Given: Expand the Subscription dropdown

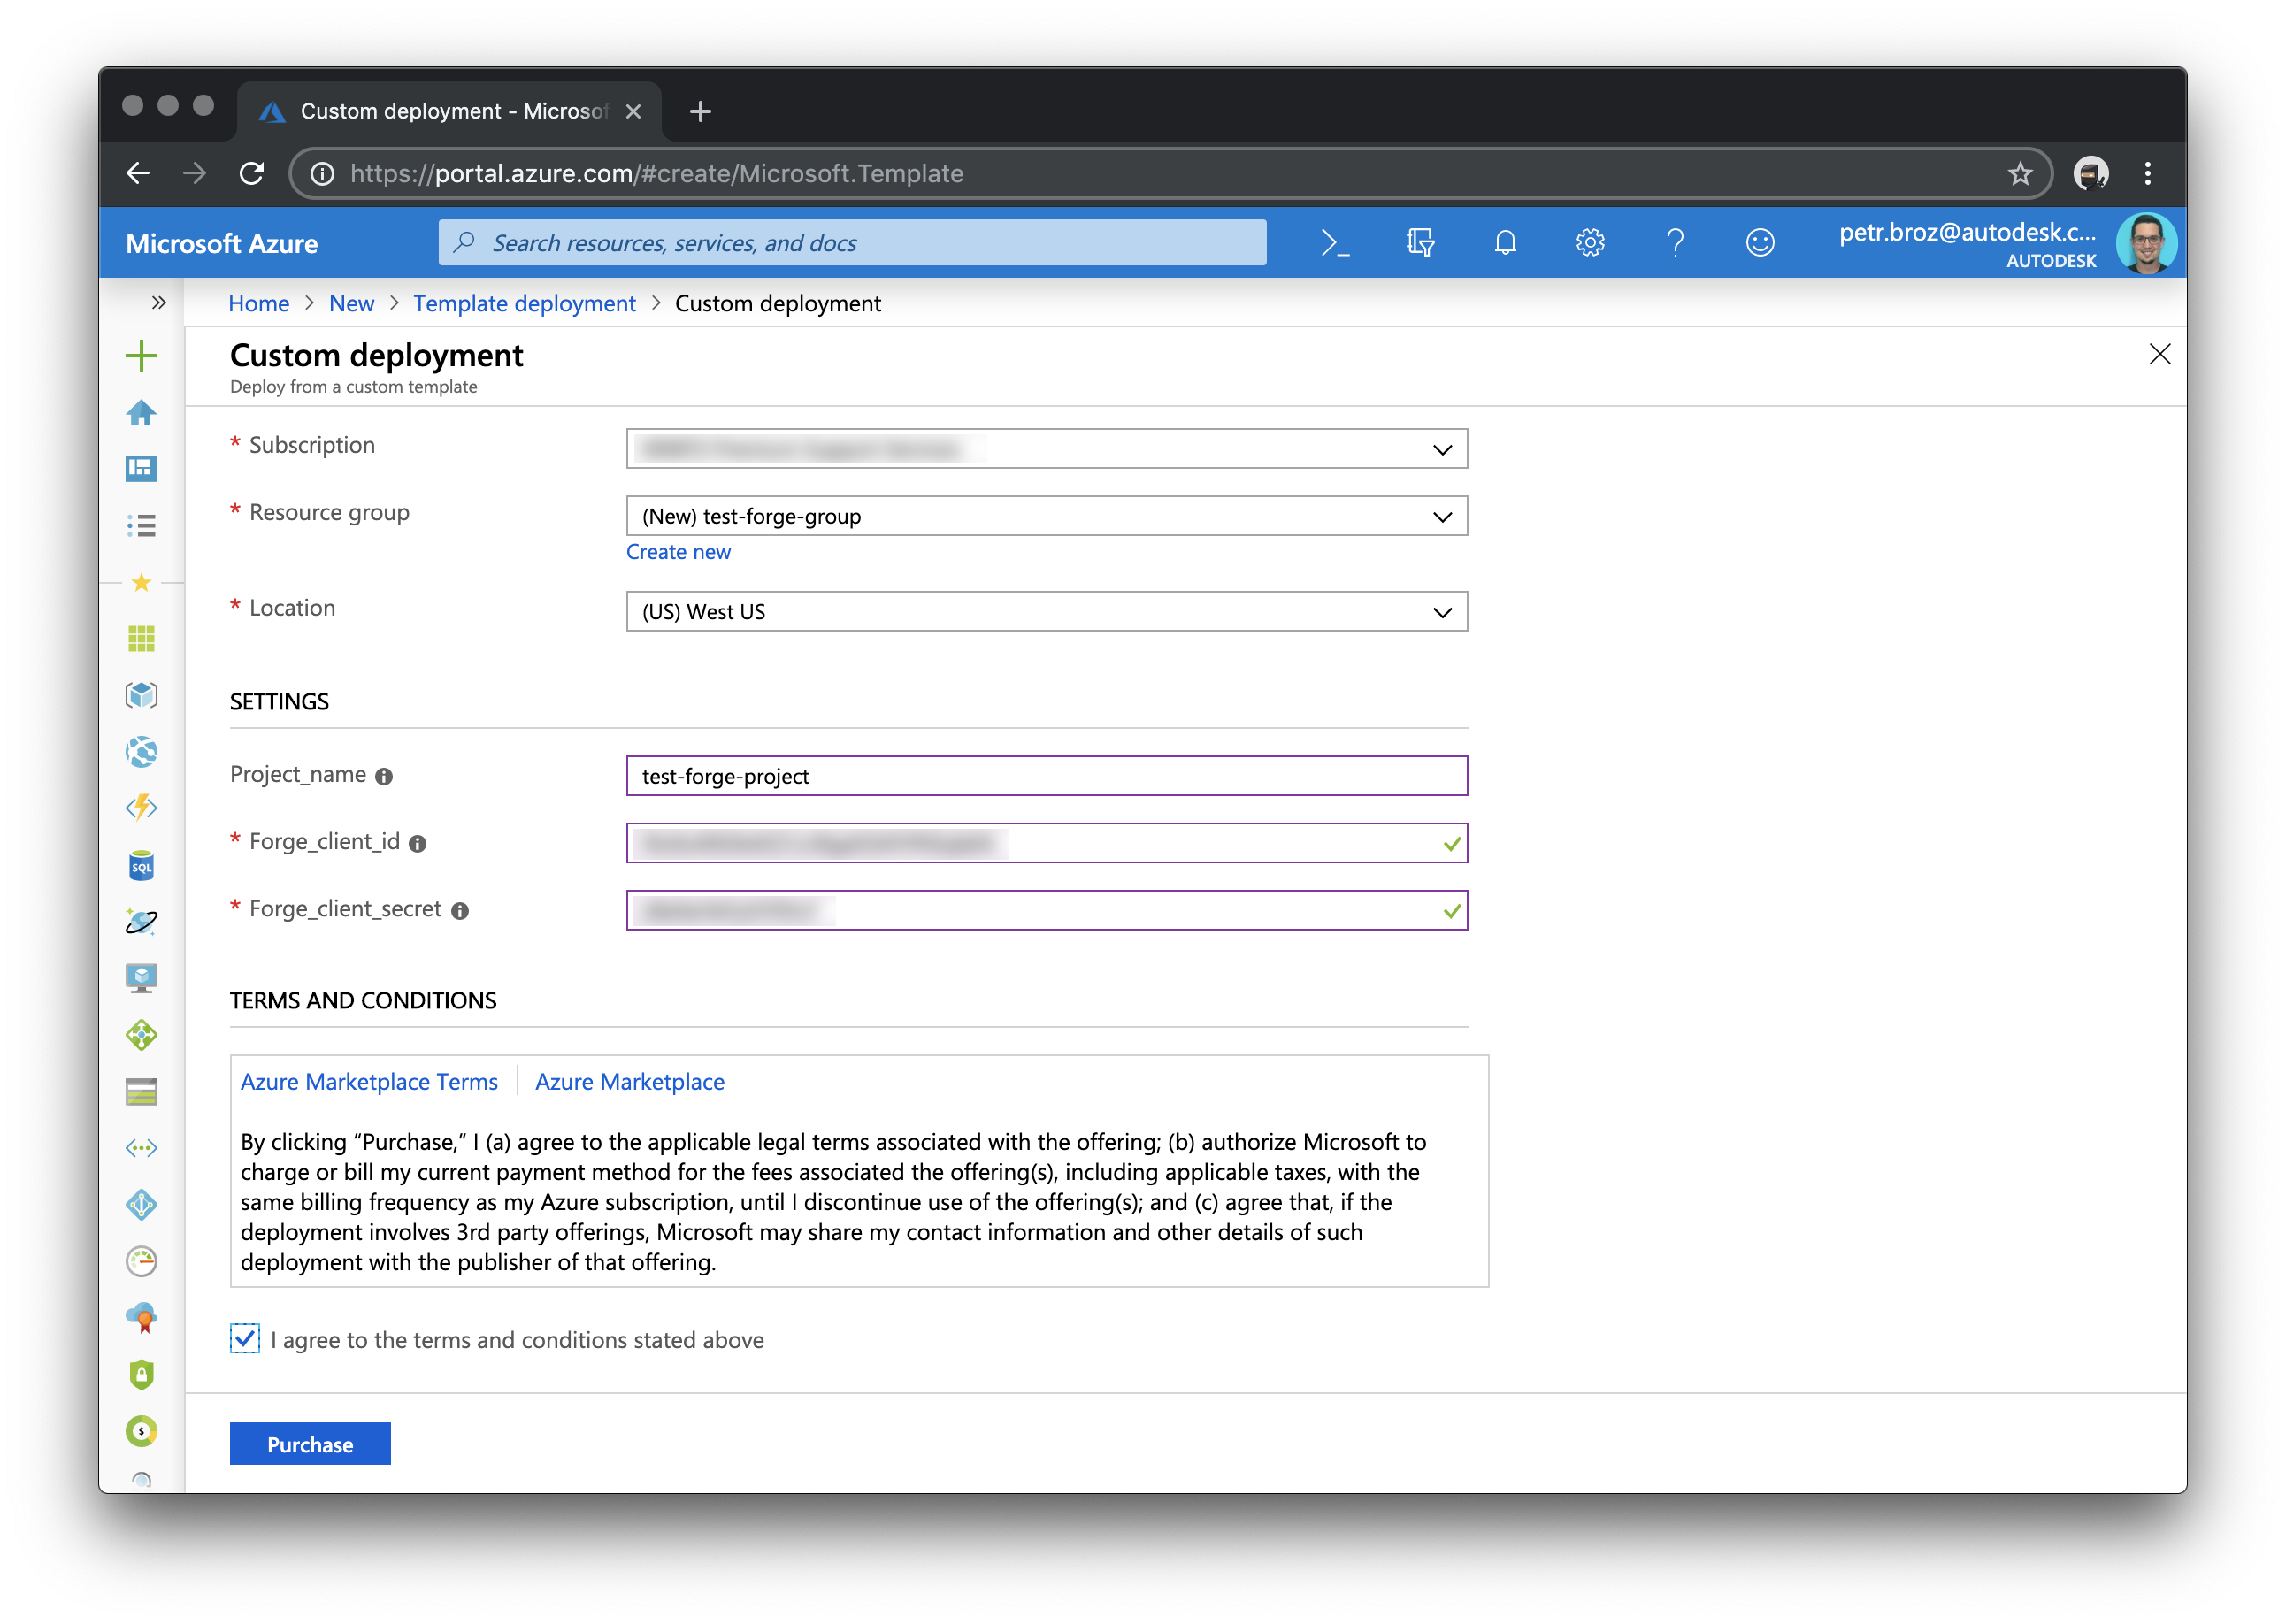Looking at the screenshot, I should click(1443, 448).
